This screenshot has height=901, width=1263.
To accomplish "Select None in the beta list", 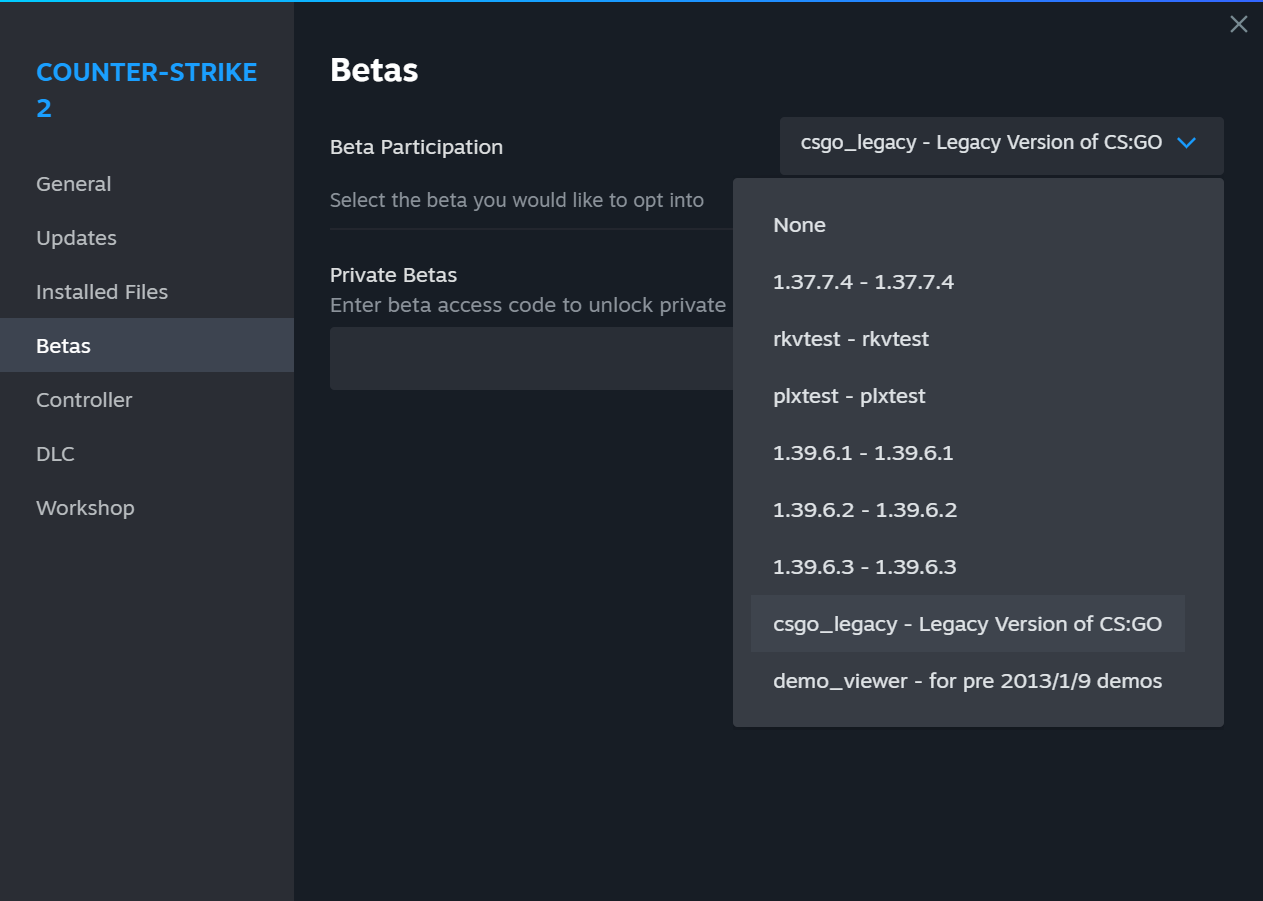I will click(799, 225).
